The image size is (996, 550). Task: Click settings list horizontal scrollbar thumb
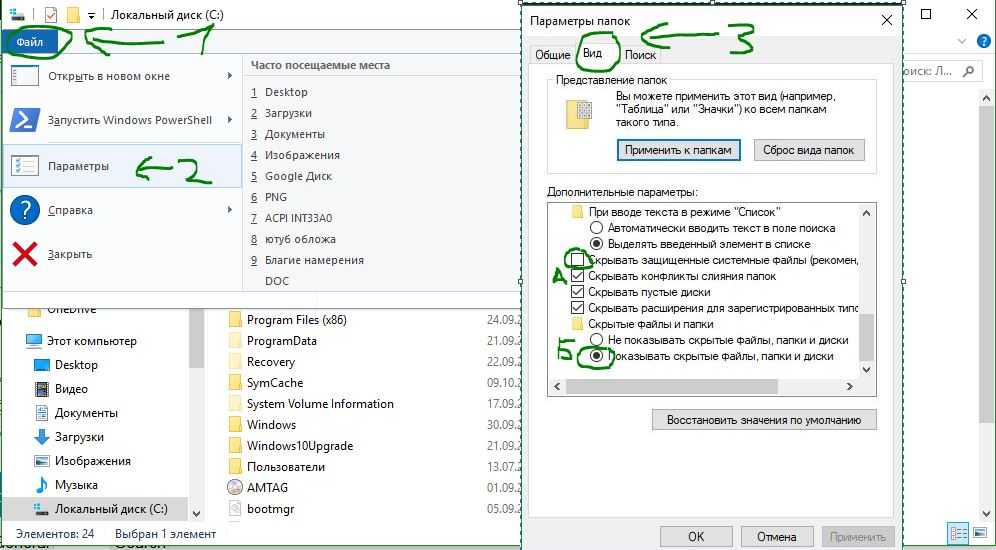pyautogui.click(x=671, y=386)
